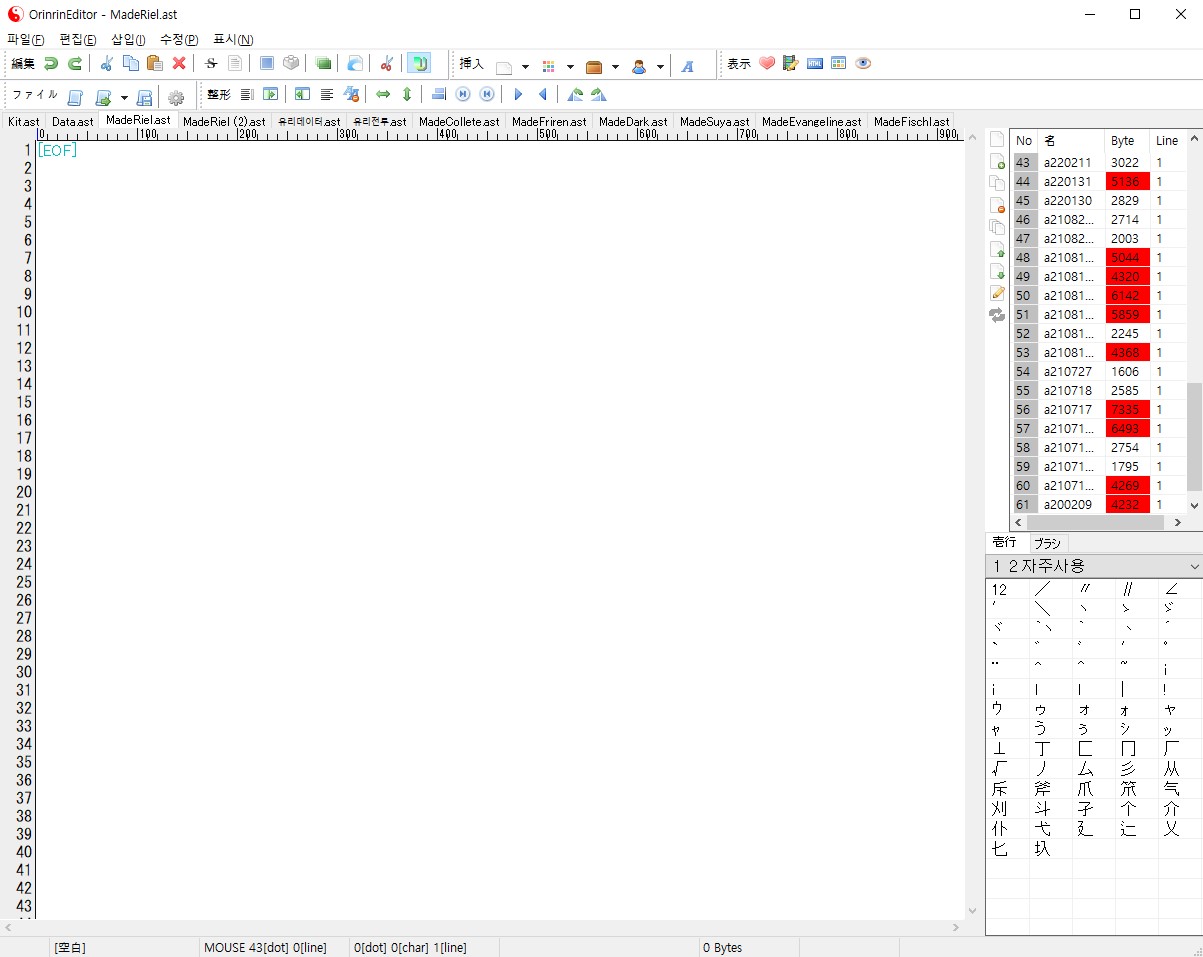Click the HTML export icon

point(815,63)
